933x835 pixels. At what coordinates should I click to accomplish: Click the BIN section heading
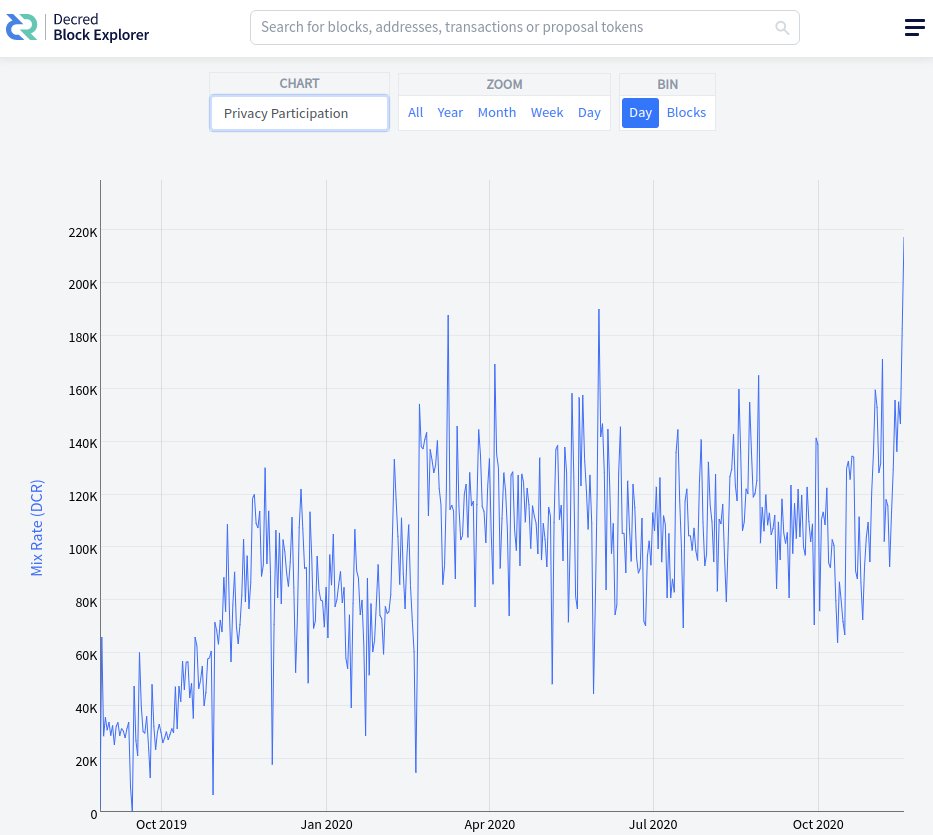click(x=667, y=85)
